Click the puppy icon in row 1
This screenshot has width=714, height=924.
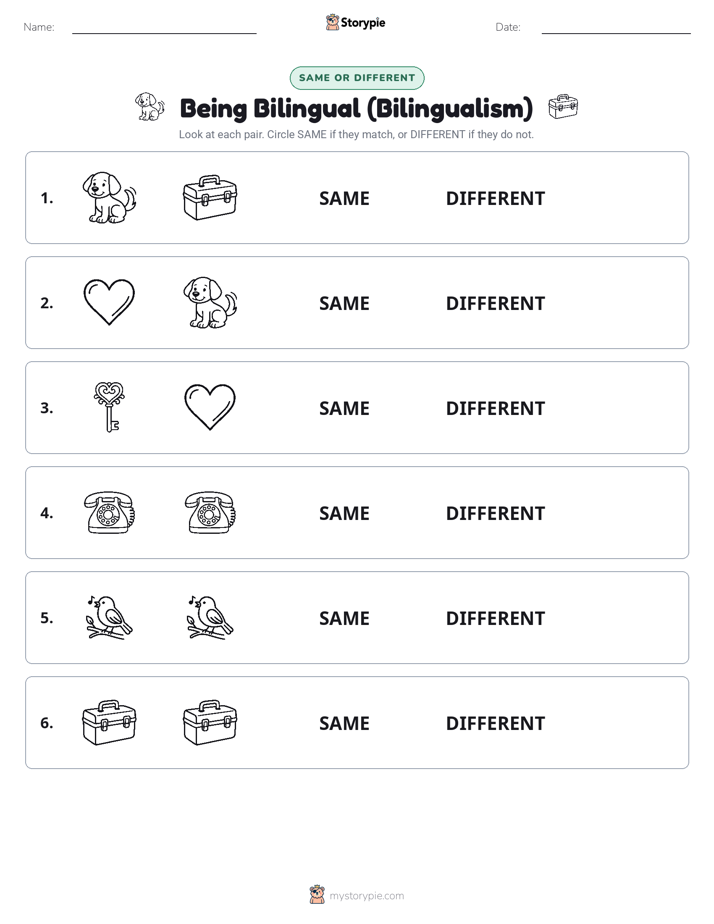[109, 197]
